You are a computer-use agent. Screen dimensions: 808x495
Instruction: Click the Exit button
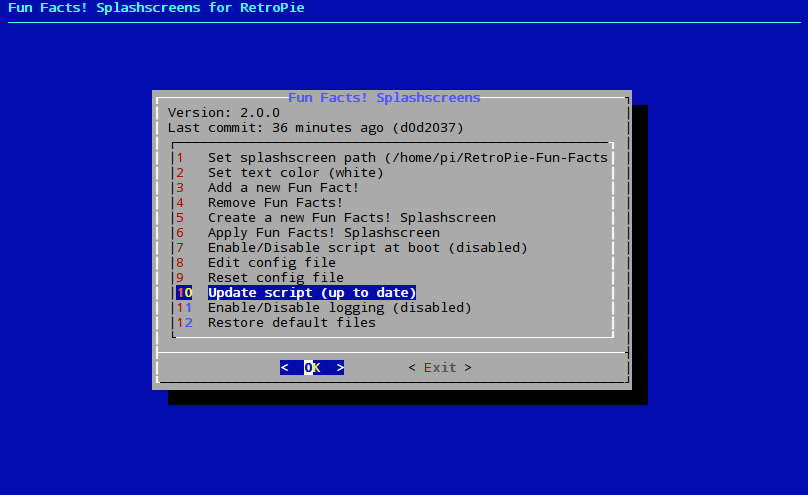440,367
